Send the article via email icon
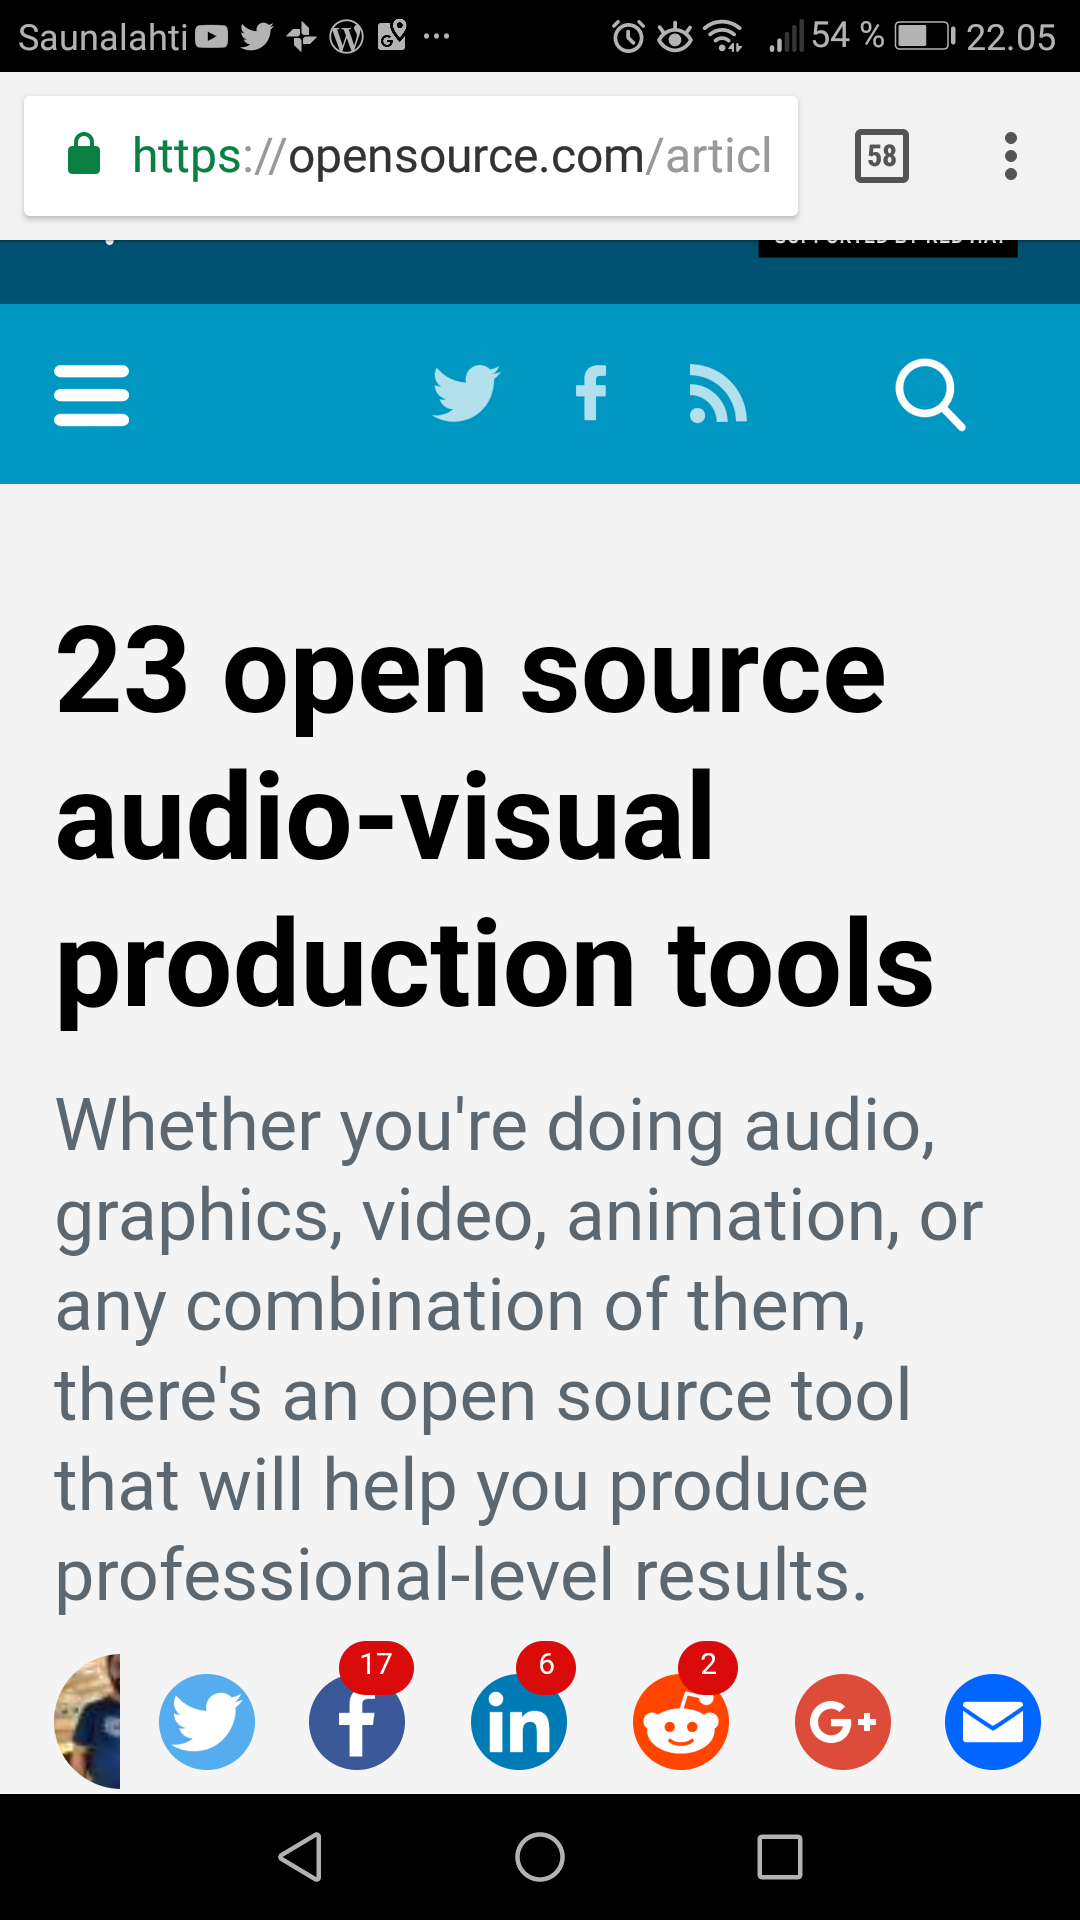 click(993, 1721)
